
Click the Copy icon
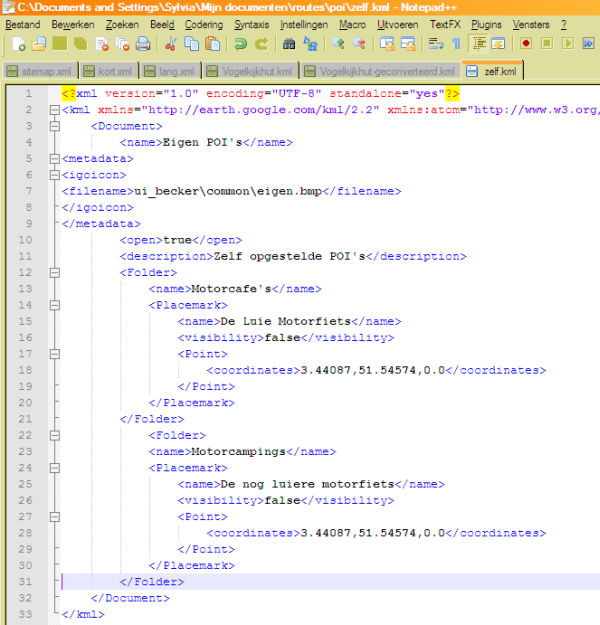(x=192, y=44)
